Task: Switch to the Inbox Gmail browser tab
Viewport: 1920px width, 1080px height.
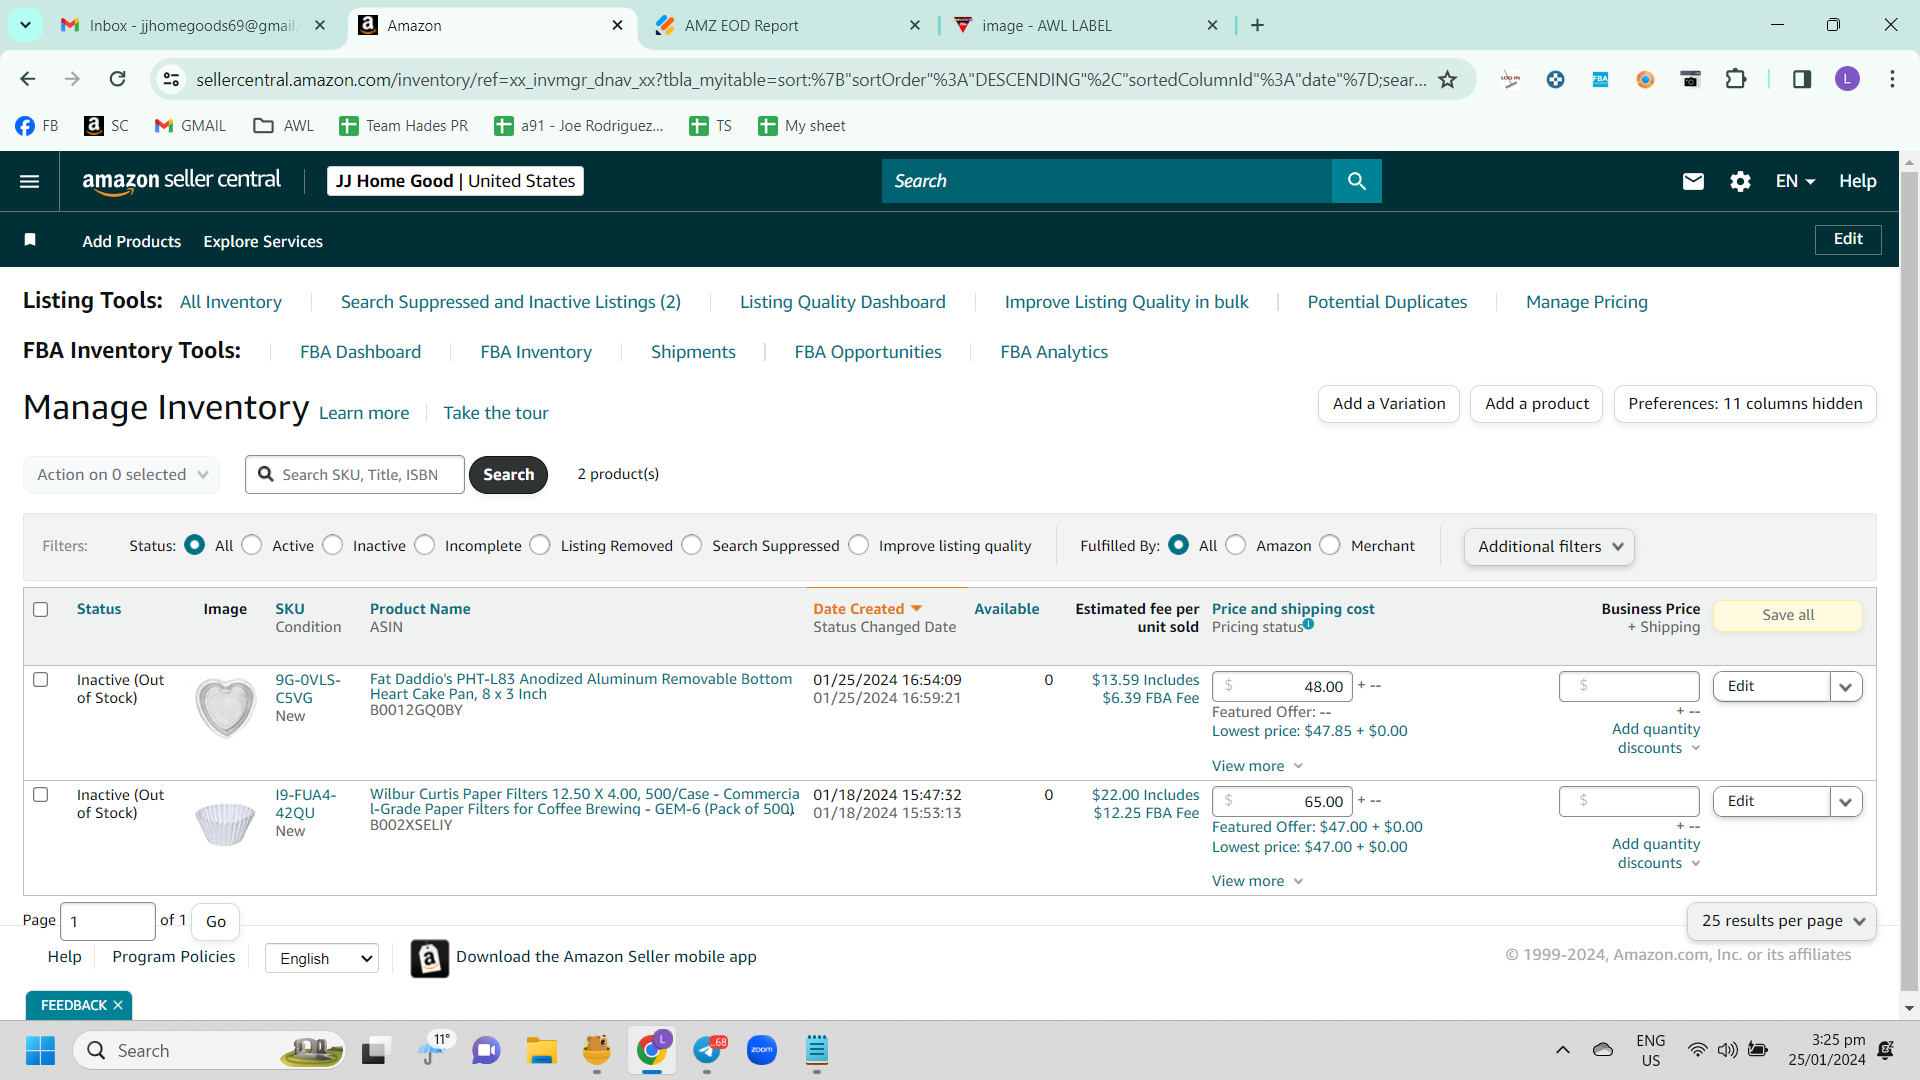Action: (193, 25)
